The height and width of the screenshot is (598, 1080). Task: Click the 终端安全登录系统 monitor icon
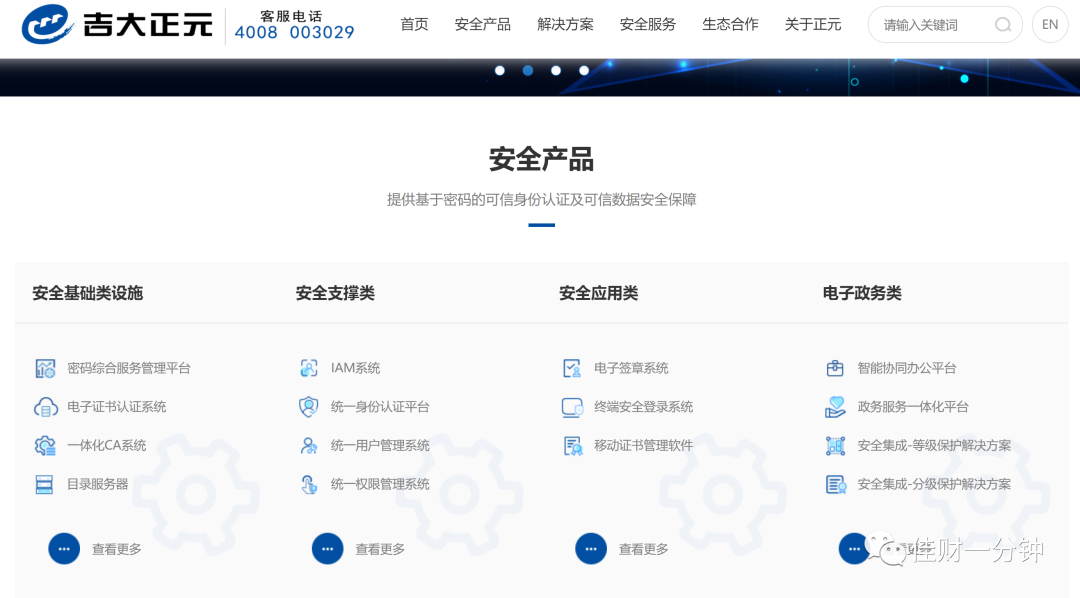tap(572, 407)
